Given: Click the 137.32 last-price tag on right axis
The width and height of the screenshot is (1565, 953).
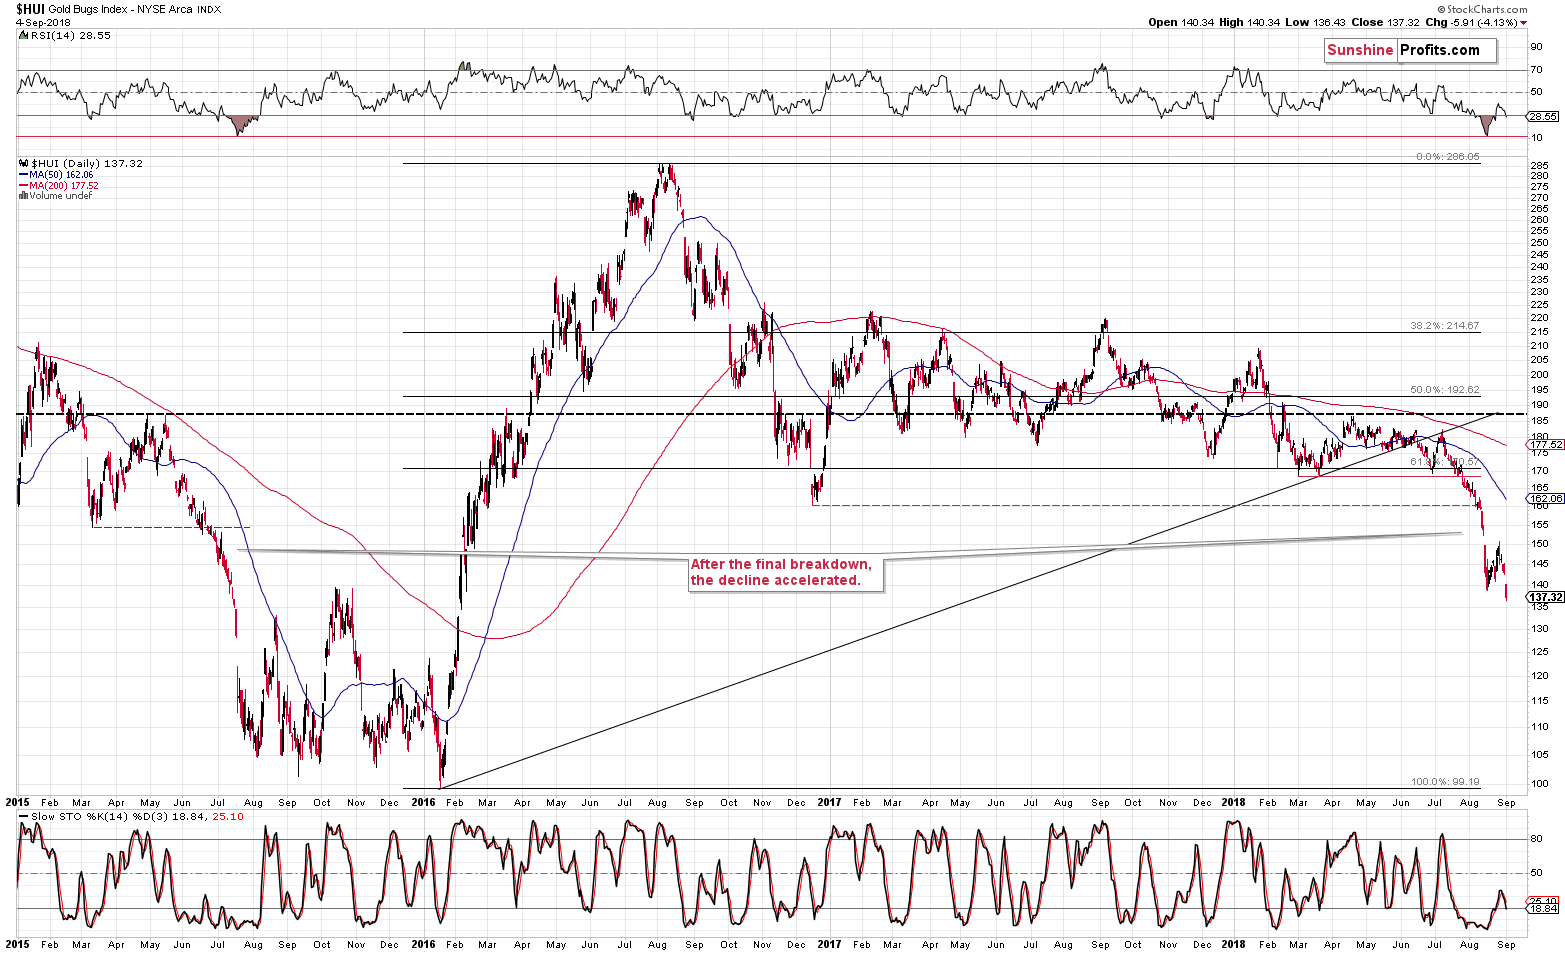Looking at the screenshot, I should pos(1546,597).
